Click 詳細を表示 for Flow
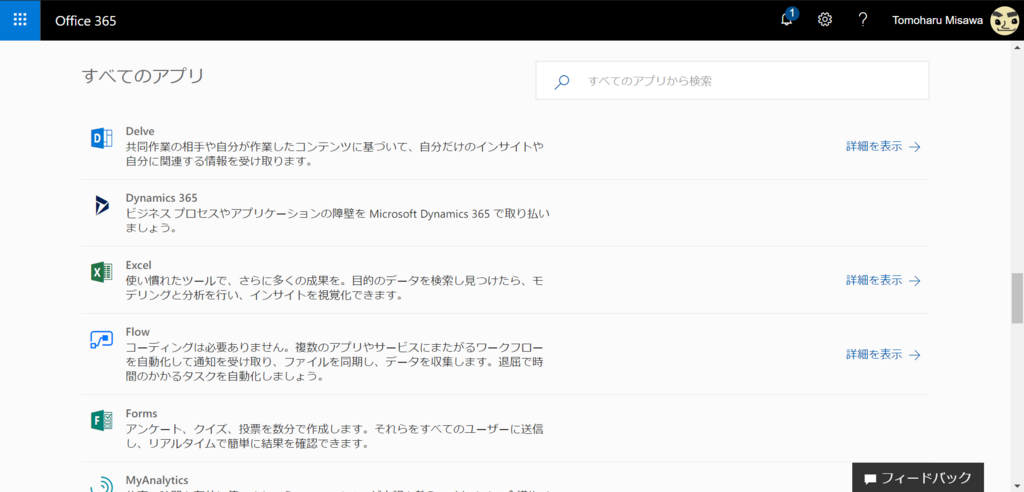This screenshot has height=492, width=1024. coord(883,355)
